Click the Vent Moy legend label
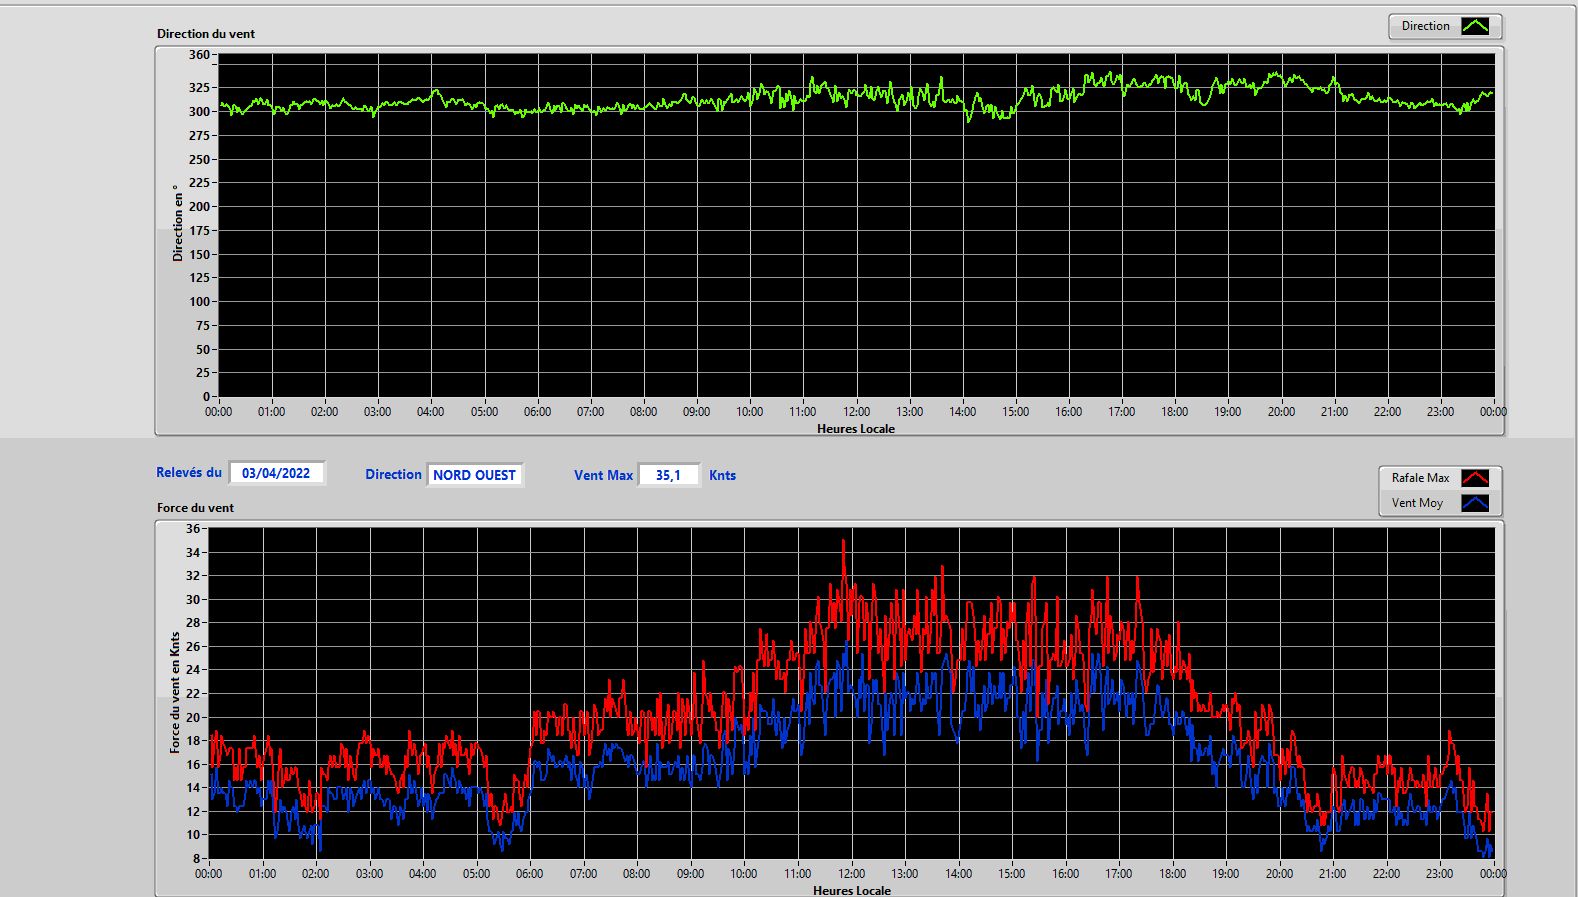1578x897 pixels. [x=1417, y=503]
